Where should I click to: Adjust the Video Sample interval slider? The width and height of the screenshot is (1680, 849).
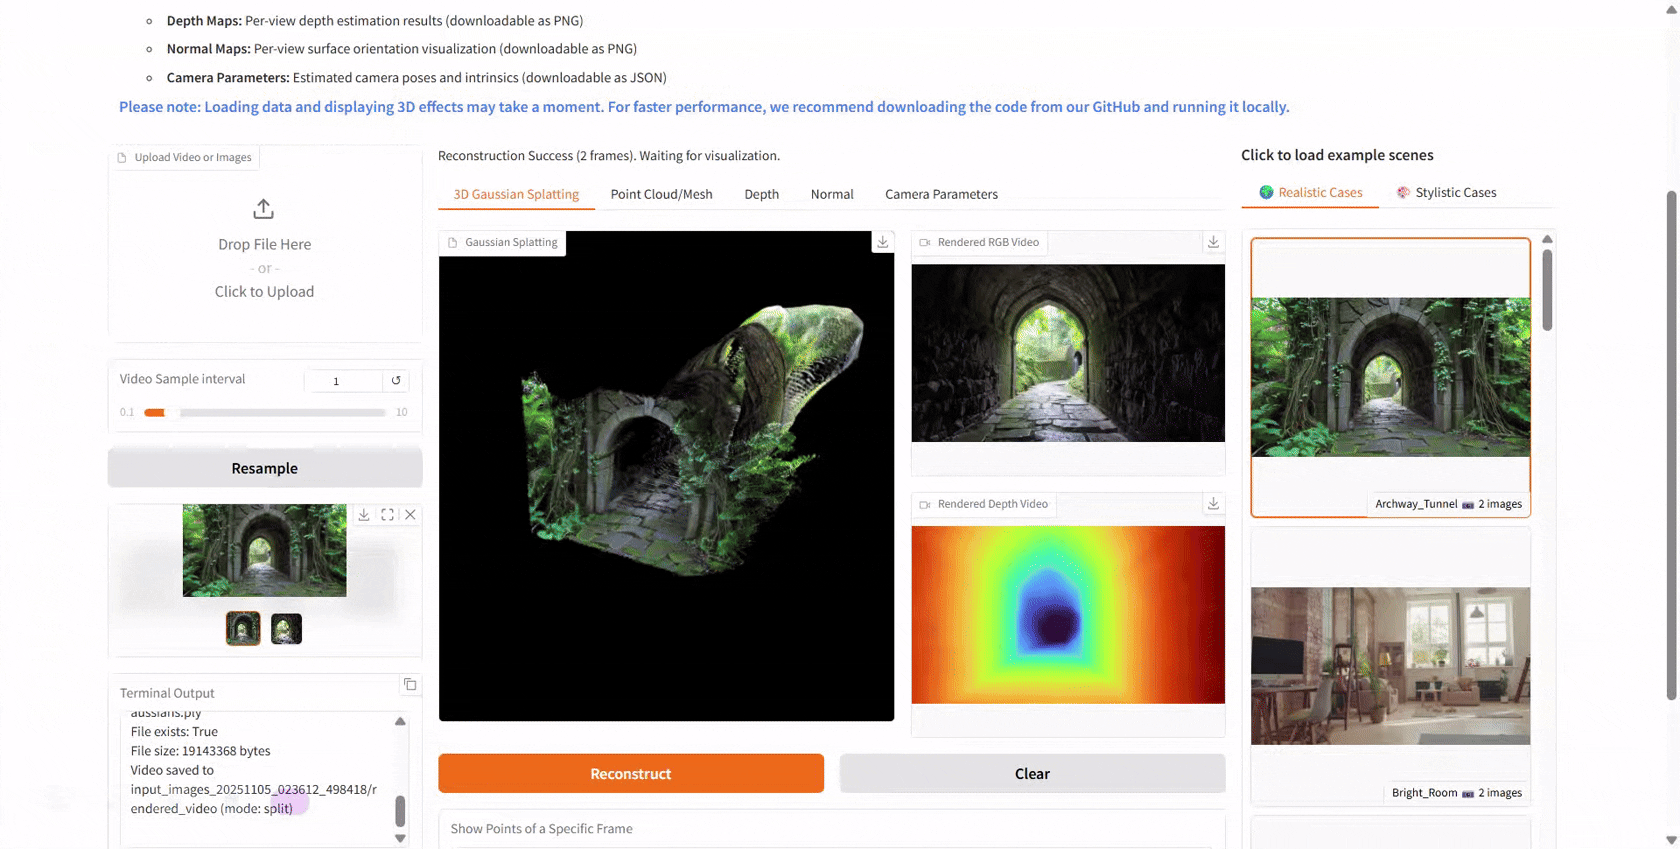click(264, 412)
